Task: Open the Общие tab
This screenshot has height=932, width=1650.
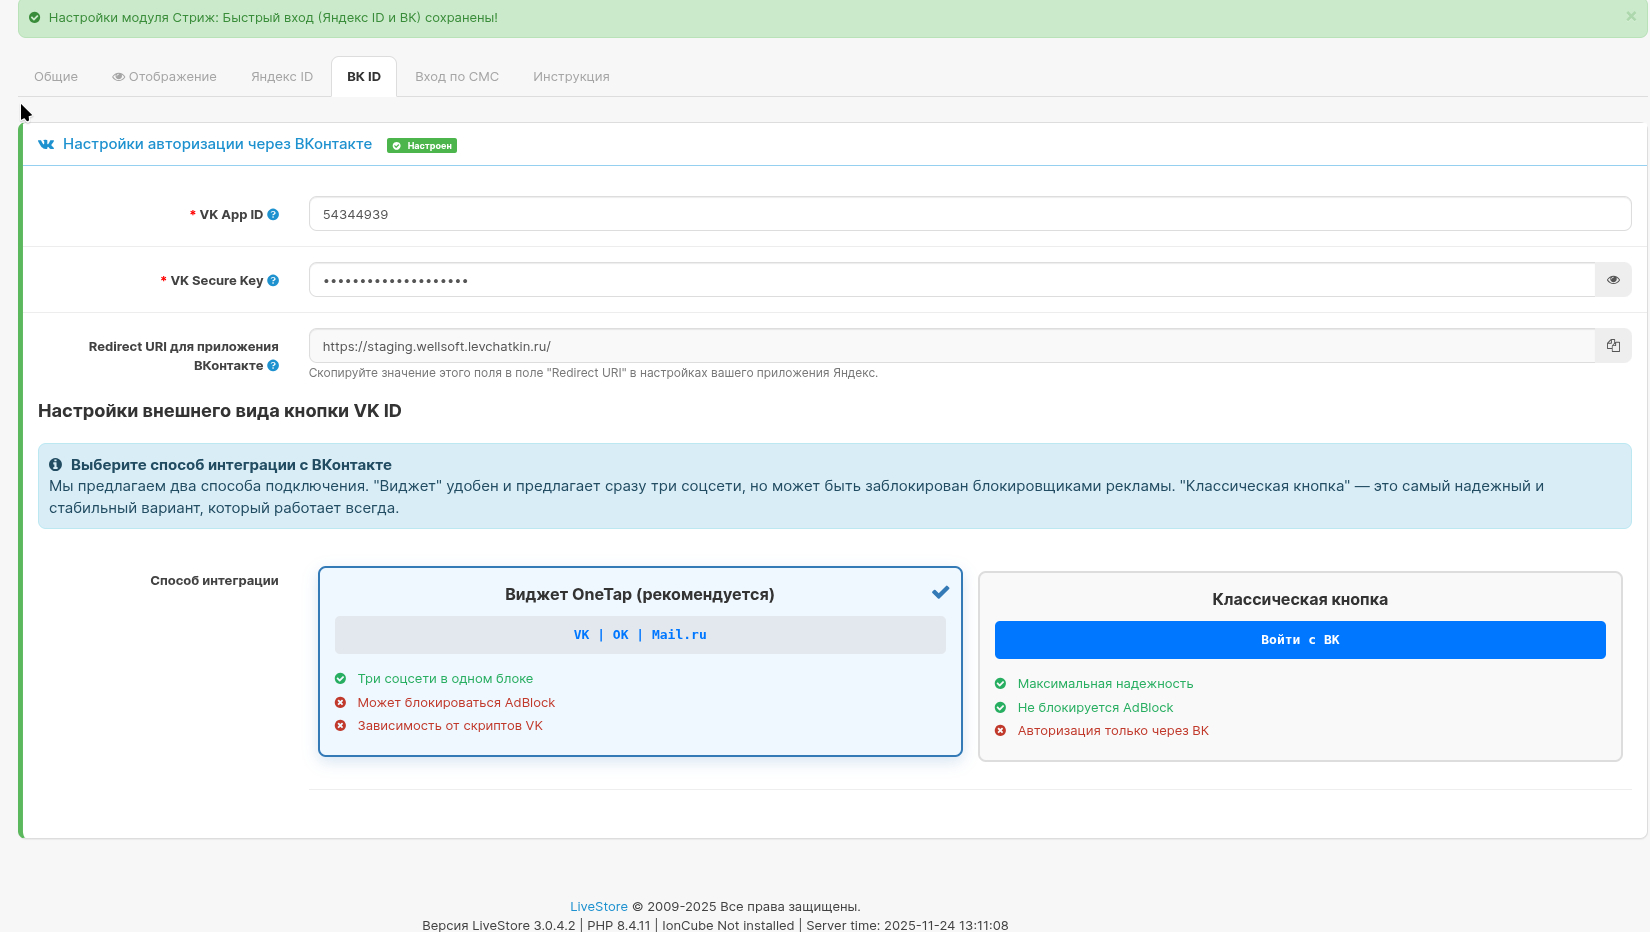Action: (x=56, y=77)
